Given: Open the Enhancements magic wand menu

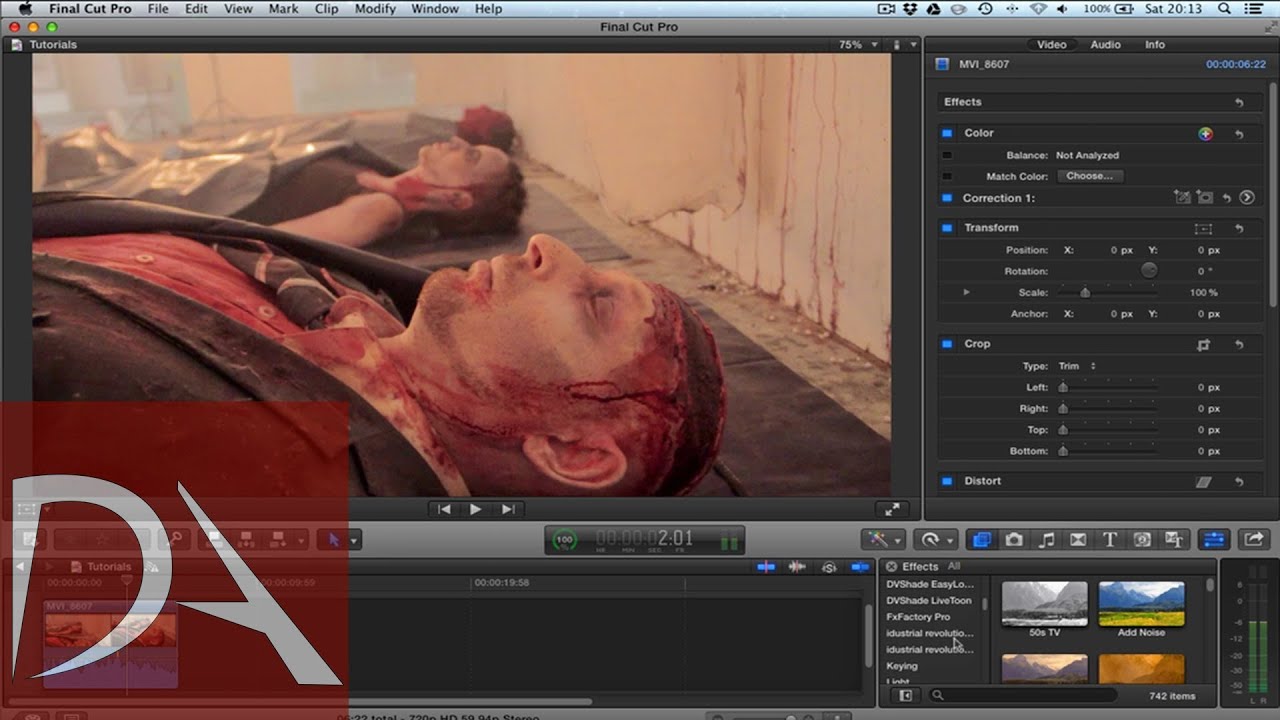Looking at the screenshot, I should [x=883, y=539].
